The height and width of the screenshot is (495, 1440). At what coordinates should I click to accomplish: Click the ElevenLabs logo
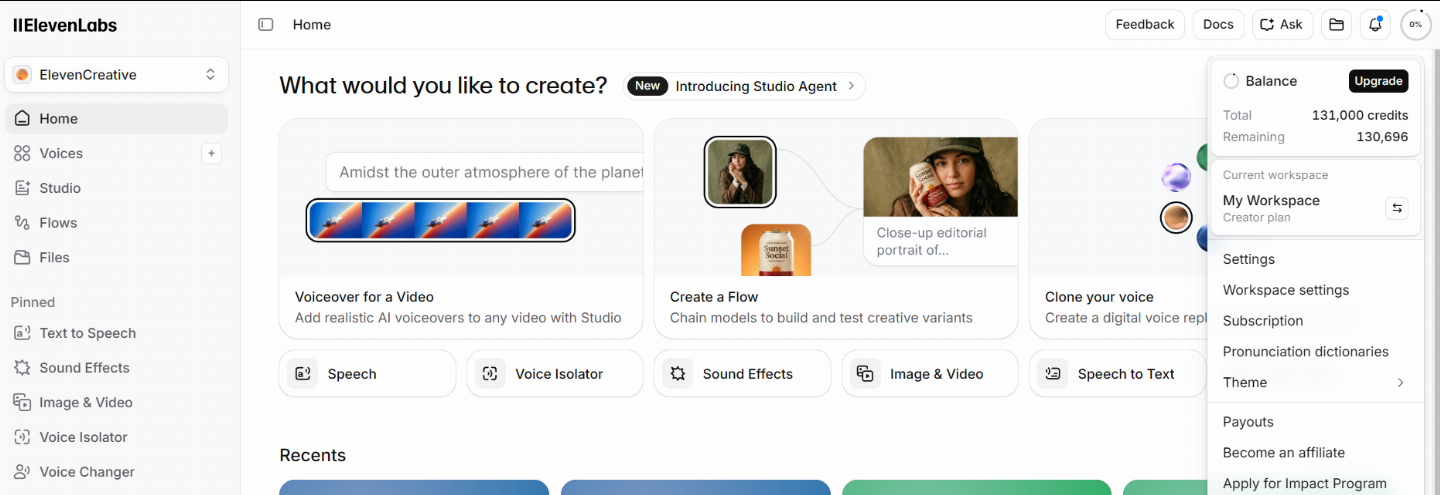pos(65,25)
